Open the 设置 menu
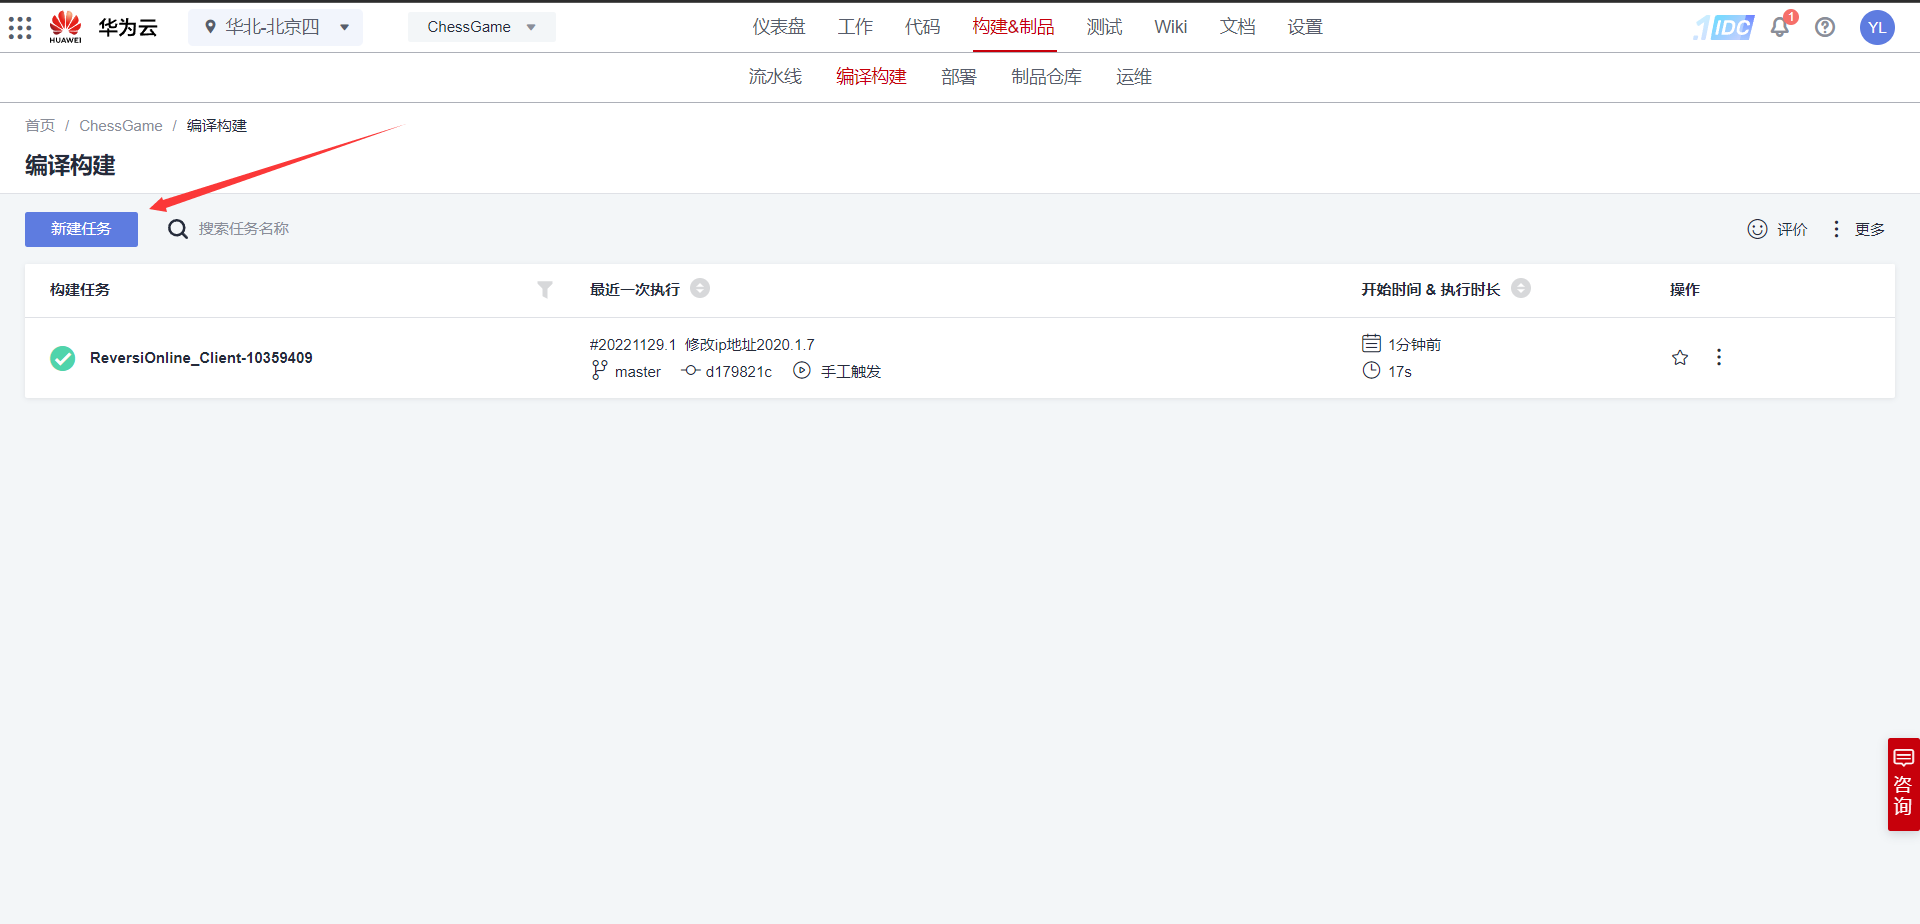Image resolution: width=1920 pixels, height=924 pixels. coord(1305,27)
